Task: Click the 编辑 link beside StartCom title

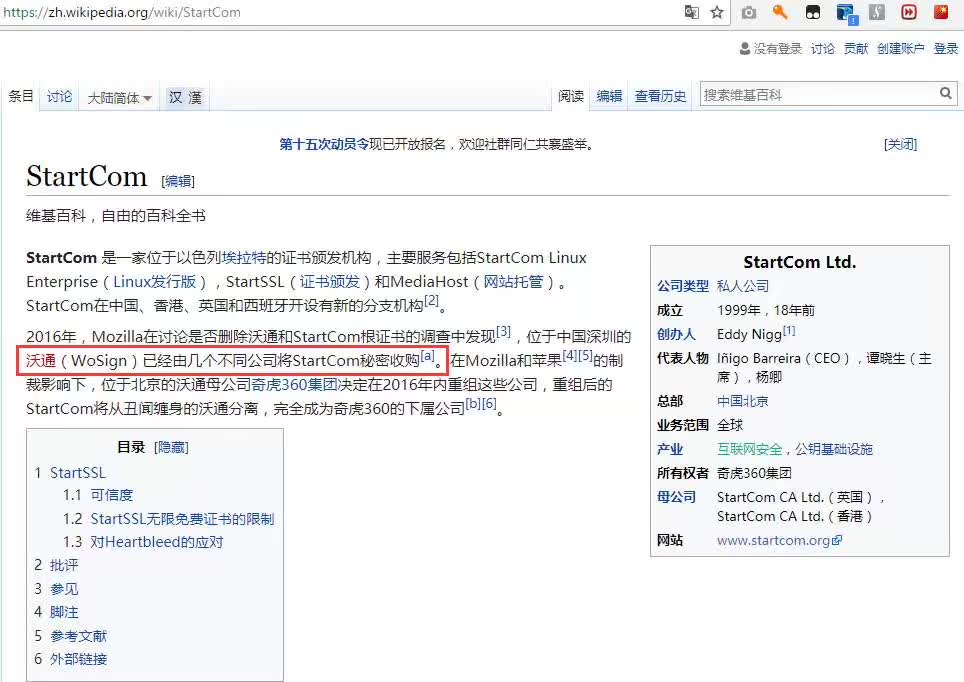Action: 178,181
